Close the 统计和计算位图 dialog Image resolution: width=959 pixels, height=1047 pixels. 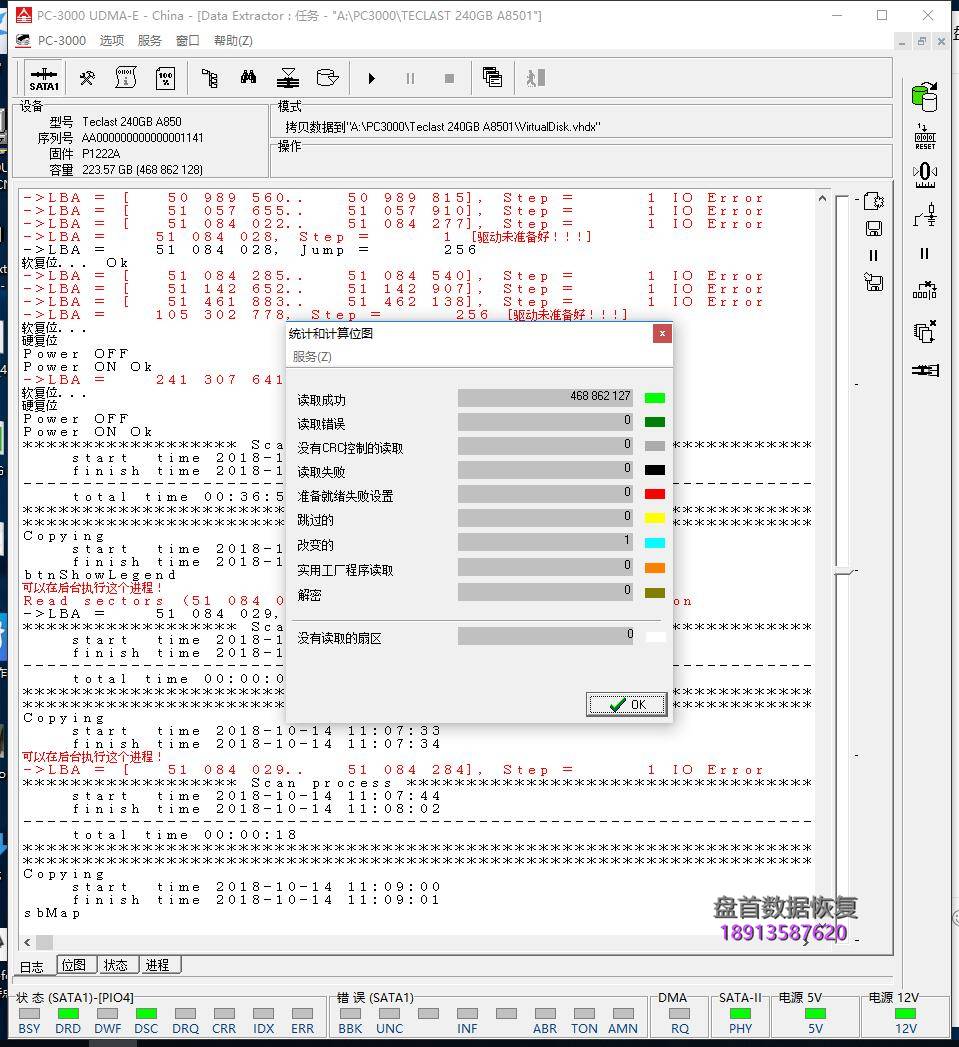coord(662,334)
